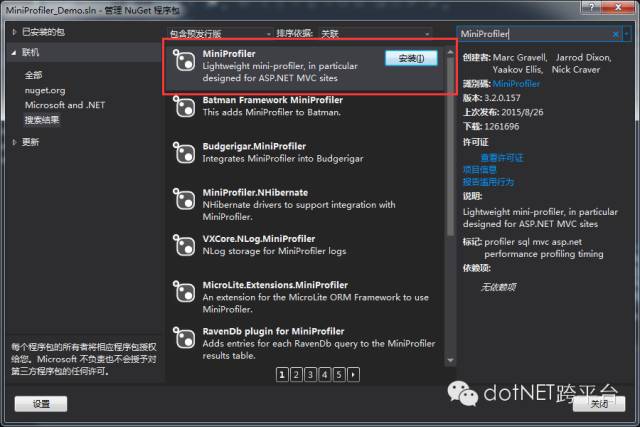Image resolution: width=640 pixels, height=427 pixels.
Task: Open the 排序依据 sort-by dropdown
Action: click(x=375, y=34)
